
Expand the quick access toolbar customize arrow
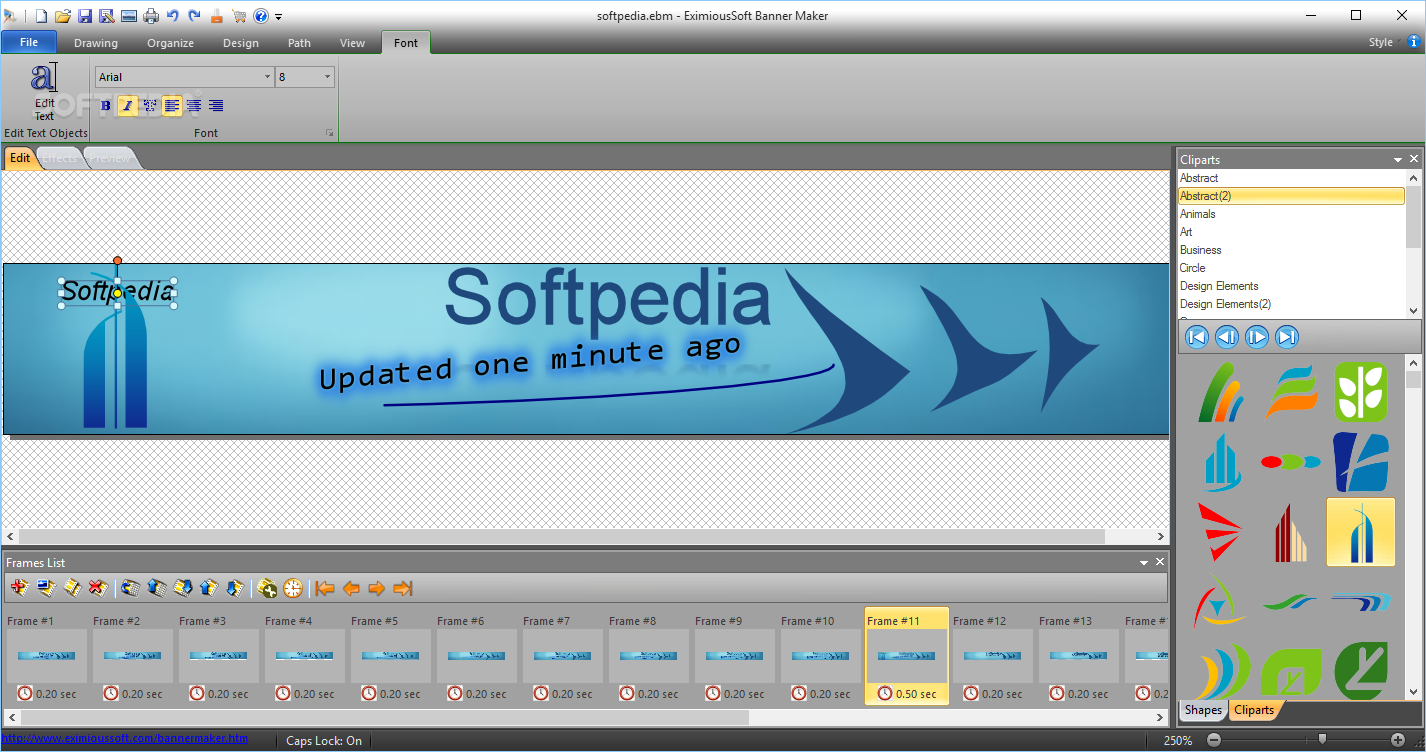tap(279, 17)
